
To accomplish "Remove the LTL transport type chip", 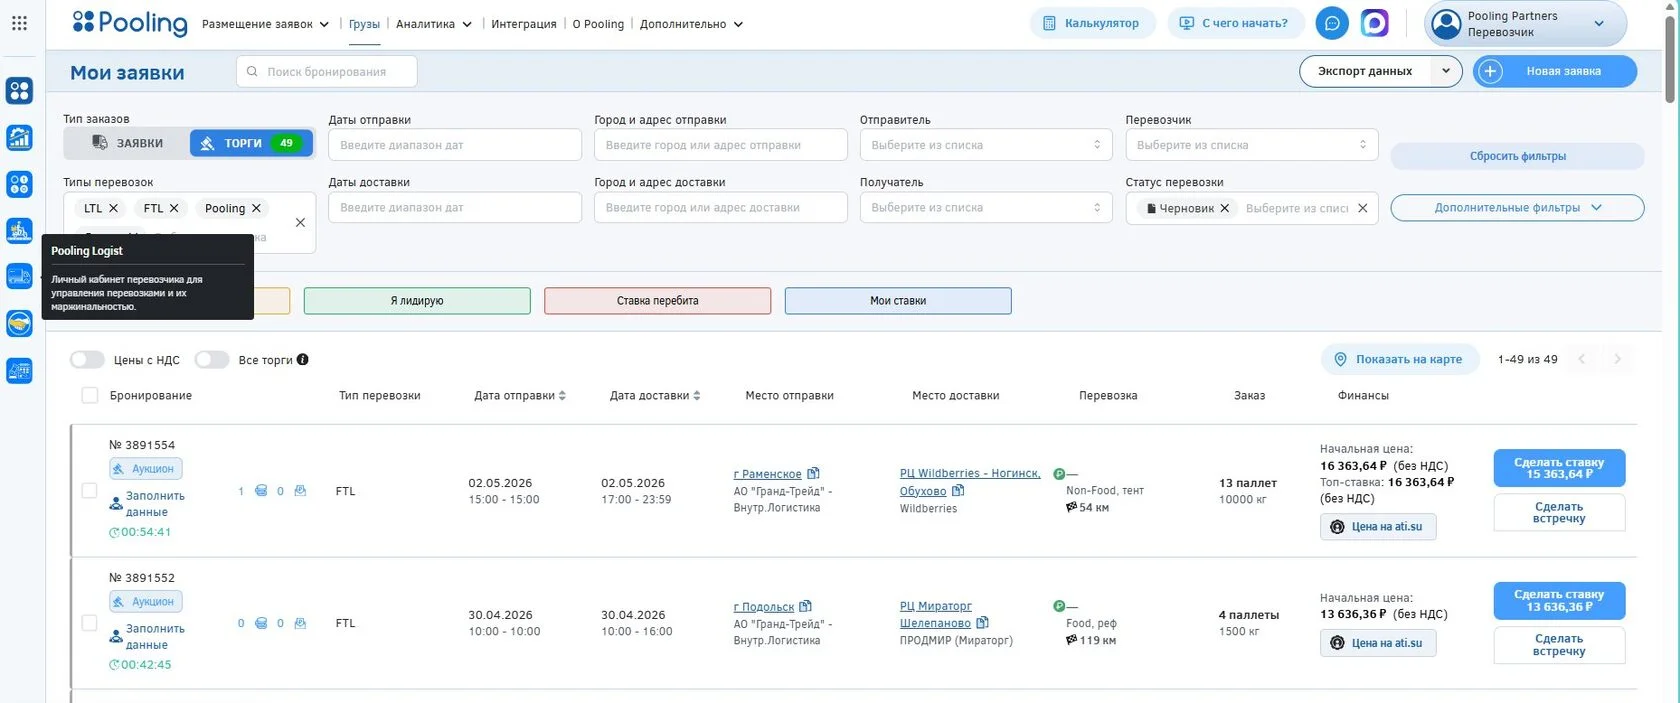I will [x=113, y=208].
